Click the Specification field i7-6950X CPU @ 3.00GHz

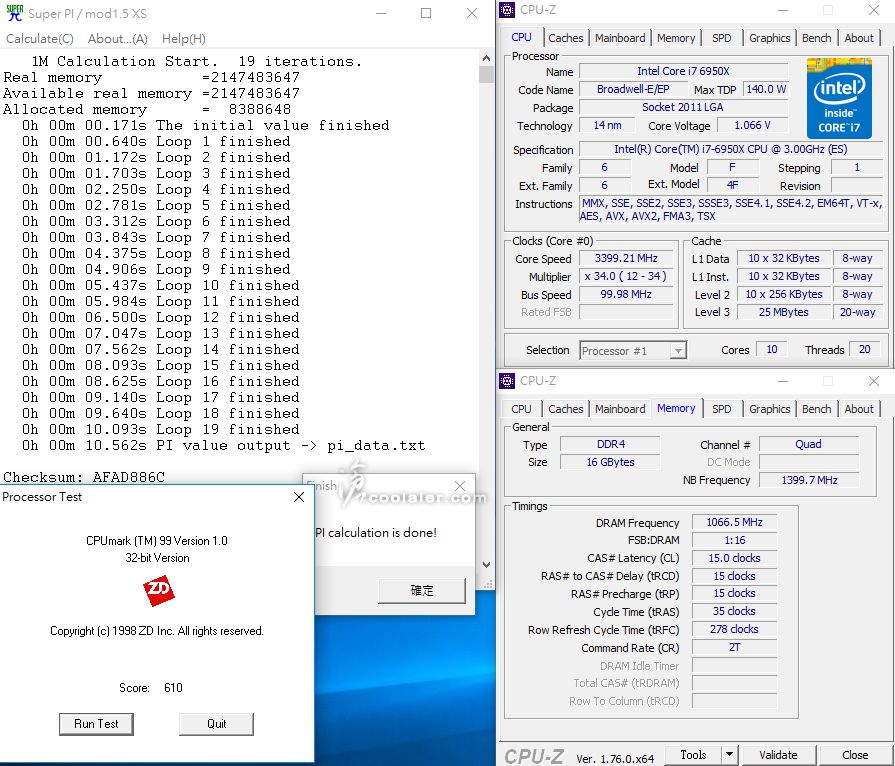click(731, 150)
